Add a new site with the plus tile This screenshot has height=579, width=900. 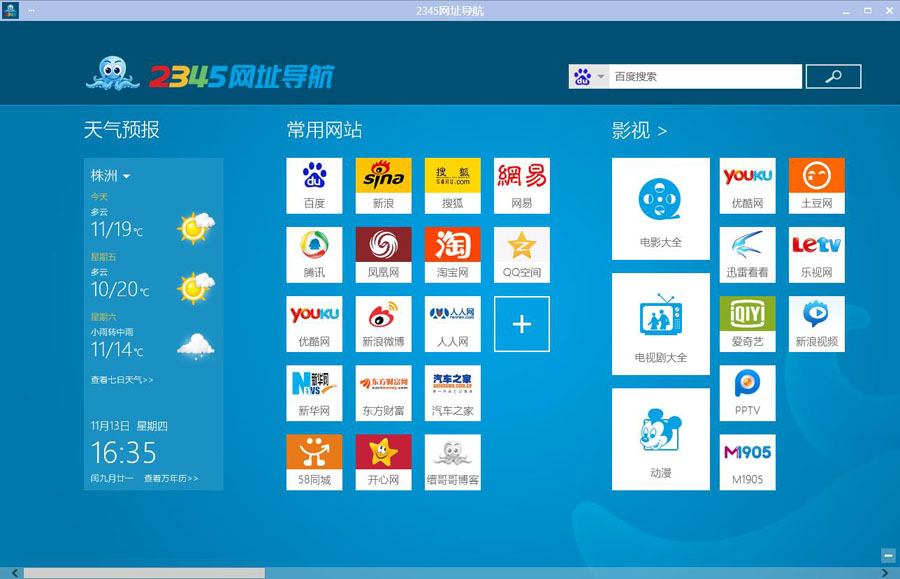point(522,324)
